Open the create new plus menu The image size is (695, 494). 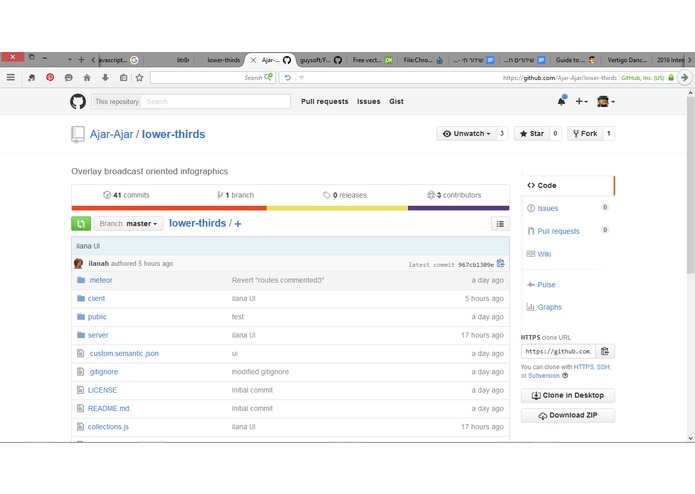click(581, 101)
